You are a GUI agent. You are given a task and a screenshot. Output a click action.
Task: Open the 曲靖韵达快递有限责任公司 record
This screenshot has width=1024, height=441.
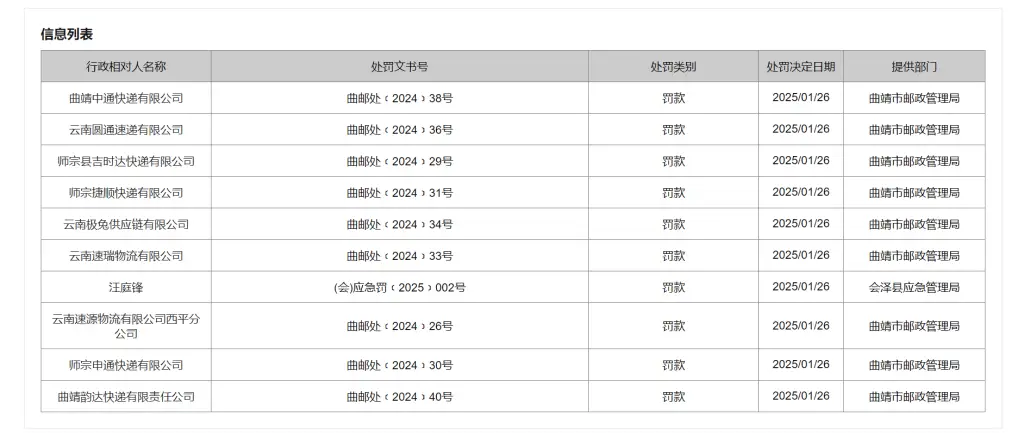point(126,397)
